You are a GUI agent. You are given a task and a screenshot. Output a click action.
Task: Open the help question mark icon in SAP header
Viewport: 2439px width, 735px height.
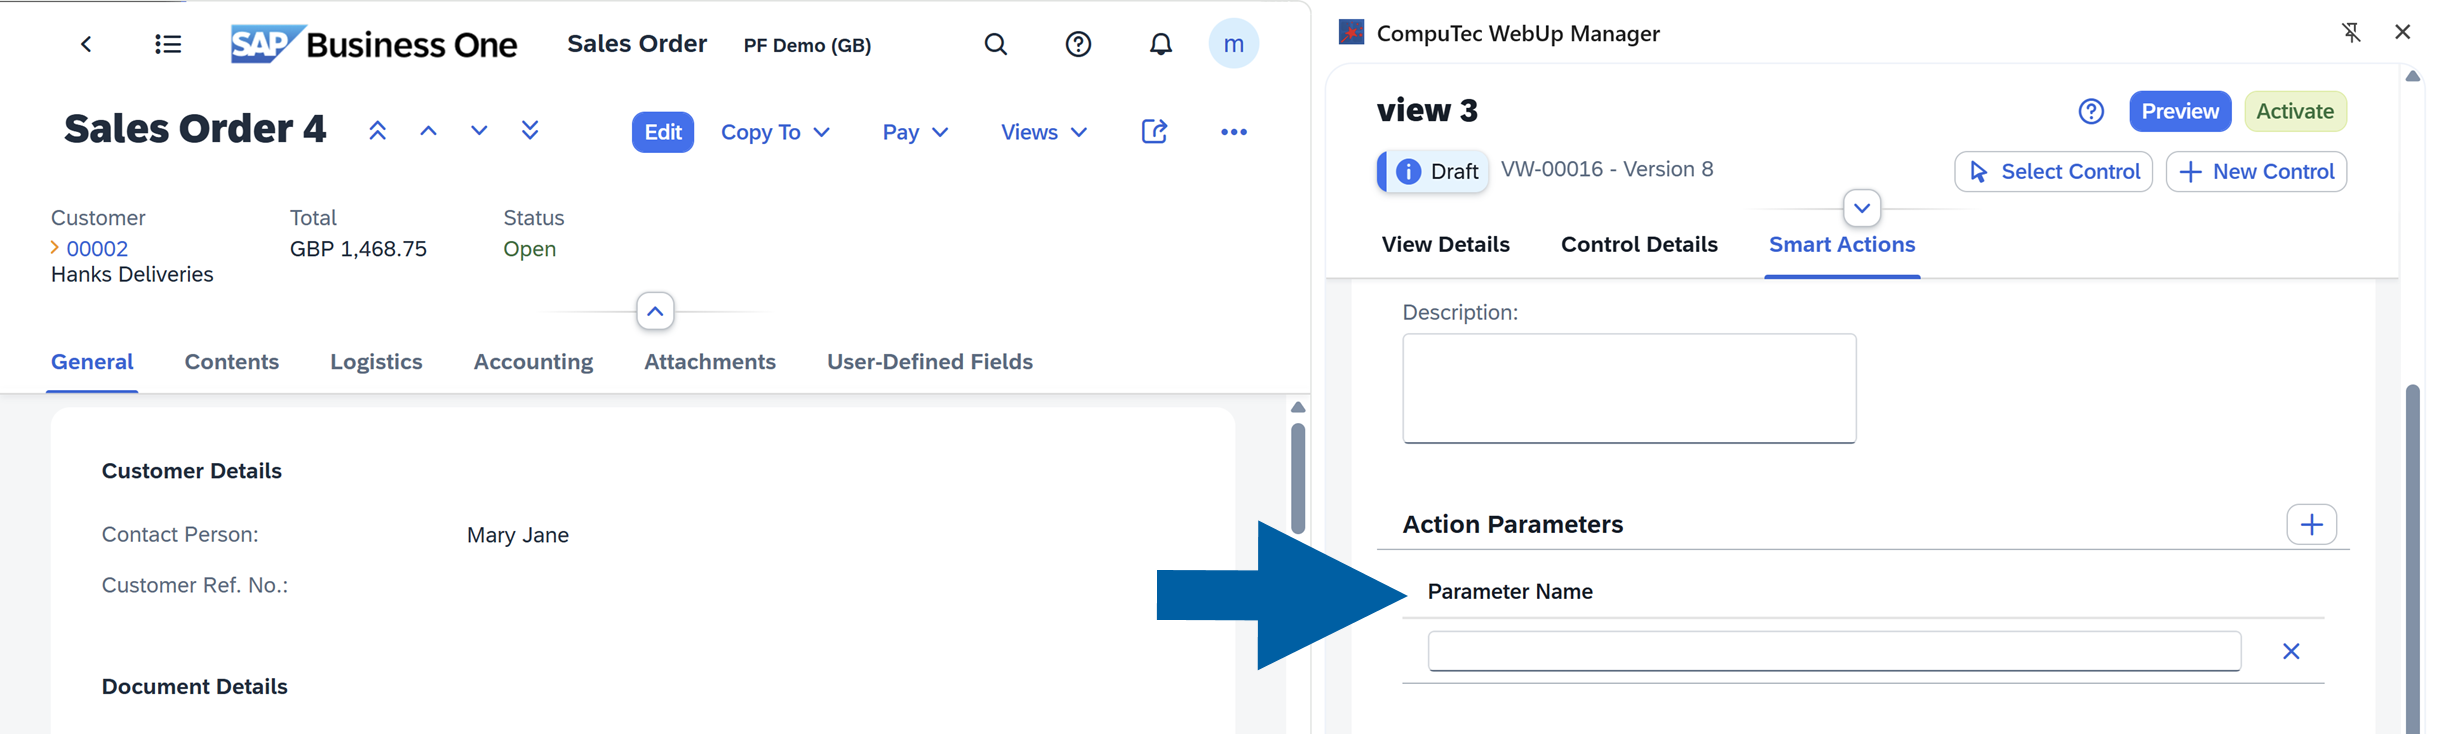pyautogui.click(x=1078, y=44)
